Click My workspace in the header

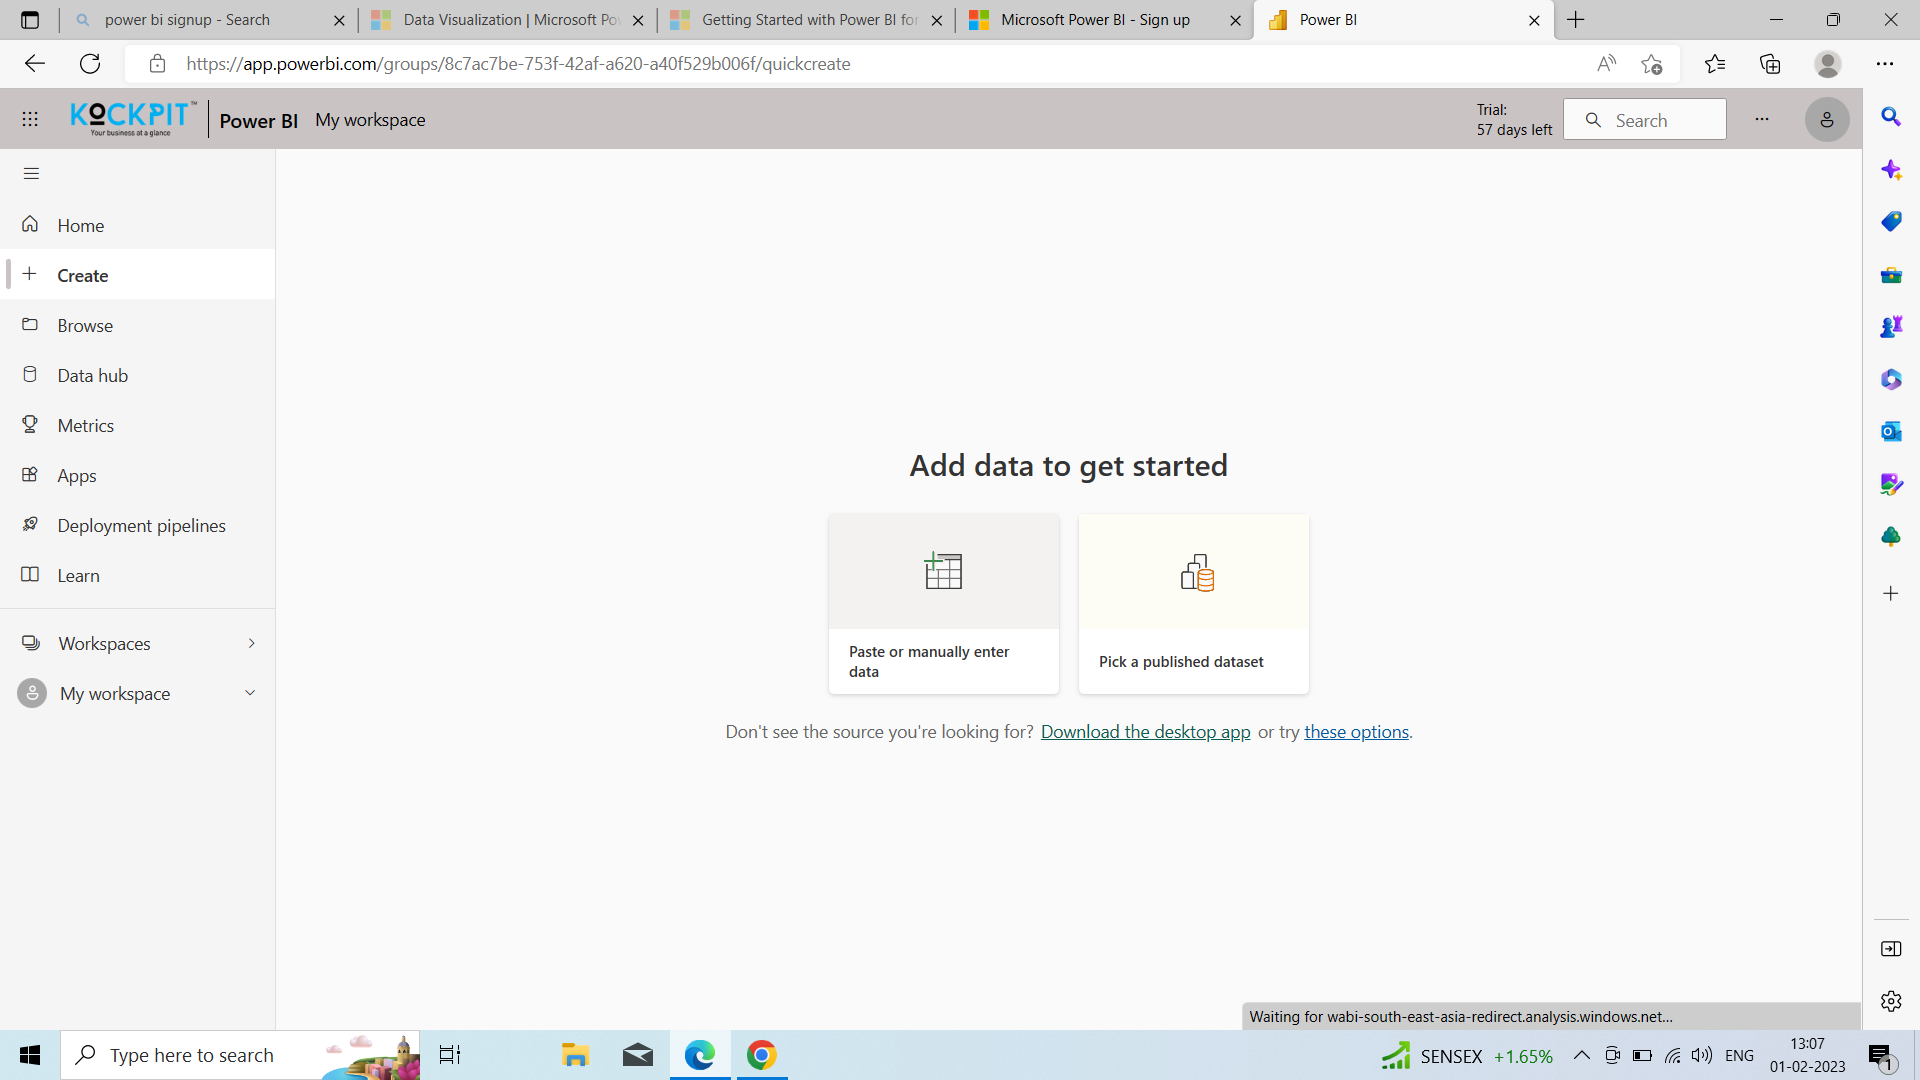click(x=370, y=120)
